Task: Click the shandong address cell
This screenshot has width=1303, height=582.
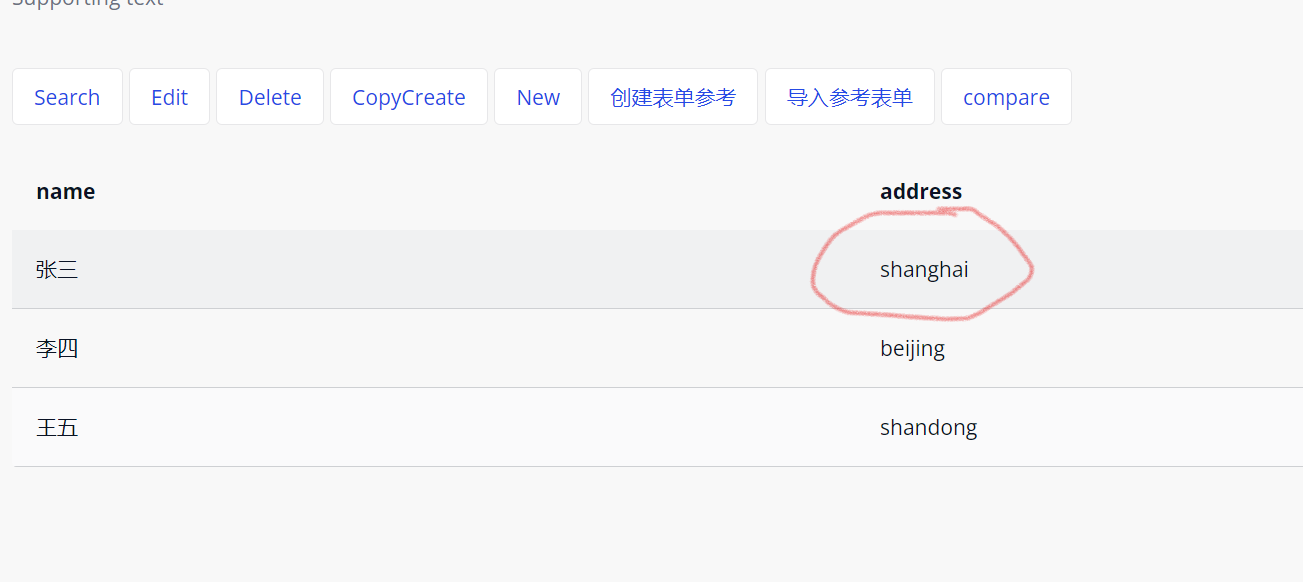Action: click(x=928, y=428)
